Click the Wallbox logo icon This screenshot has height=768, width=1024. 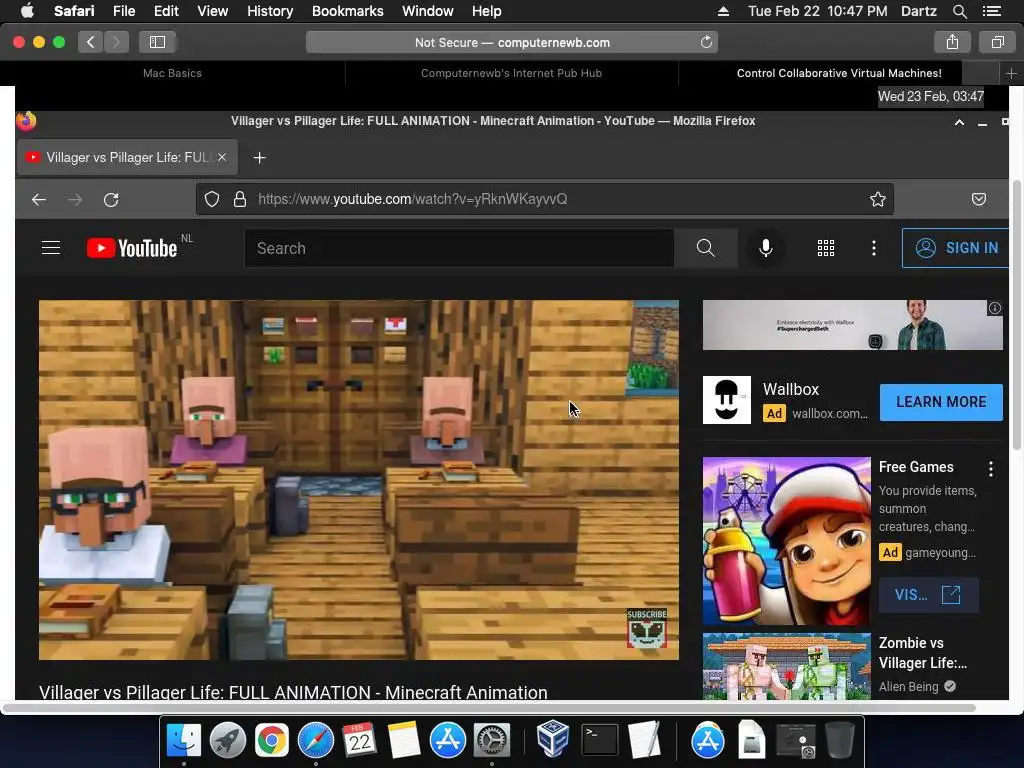[727, 400]
